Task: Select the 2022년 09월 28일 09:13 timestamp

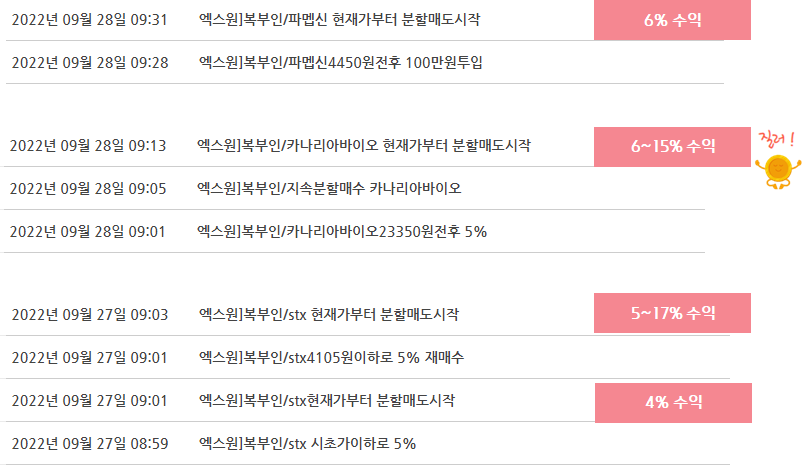Action: pyautogui.click(x=88, y=146)
